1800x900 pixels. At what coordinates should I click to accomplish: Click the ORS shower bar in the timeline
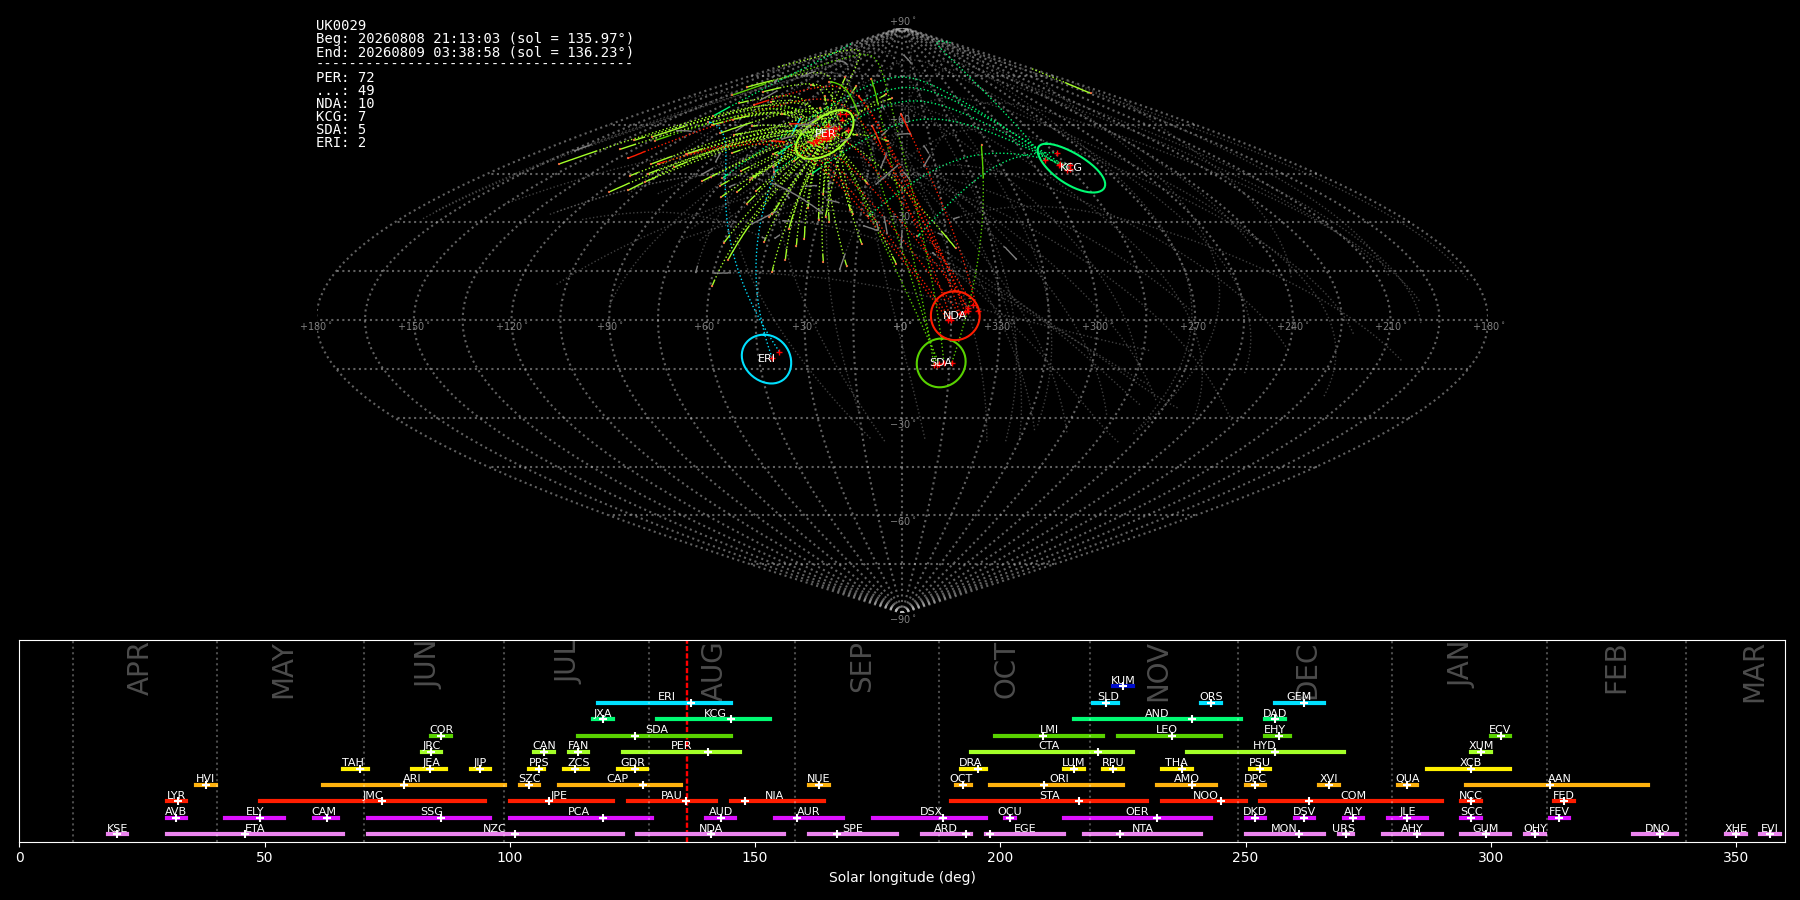(x=1211, y=703)
